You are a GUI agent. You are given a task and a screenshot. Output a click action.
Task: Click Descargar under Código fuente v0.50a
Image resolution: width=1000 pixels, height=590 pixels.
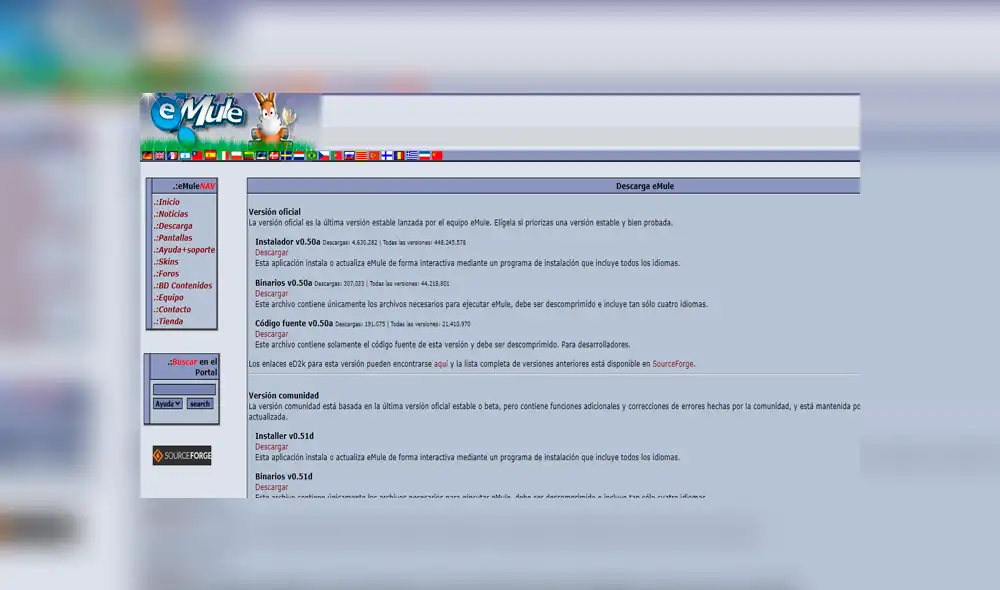coord(271,334)
